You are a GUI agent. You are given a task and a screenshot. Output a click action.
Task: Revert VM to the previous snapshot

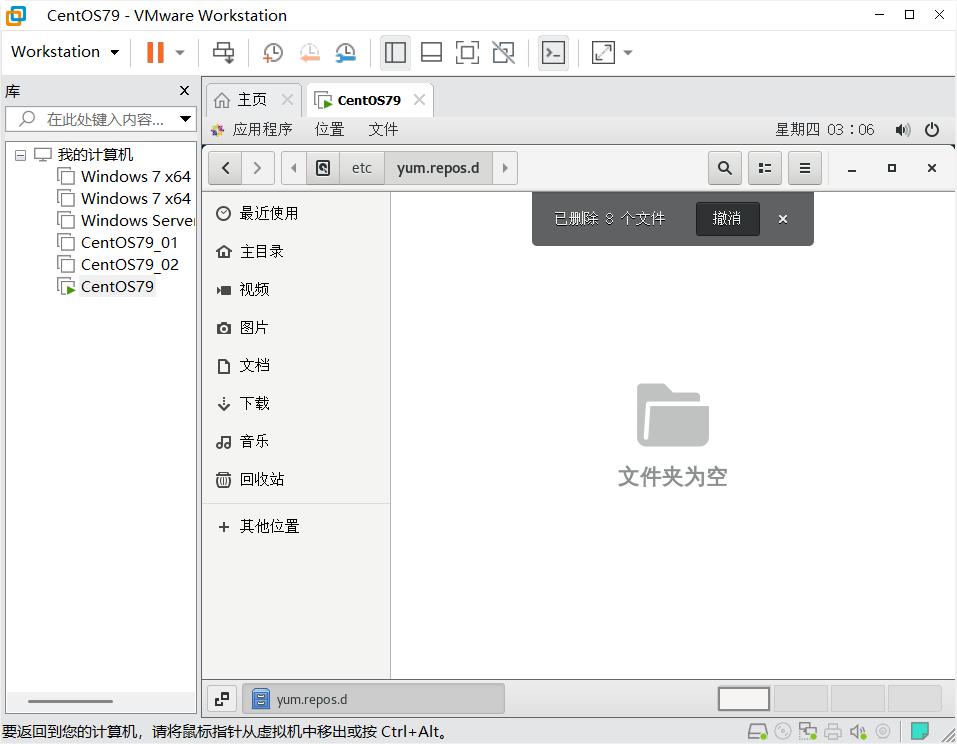pos(309,52)
